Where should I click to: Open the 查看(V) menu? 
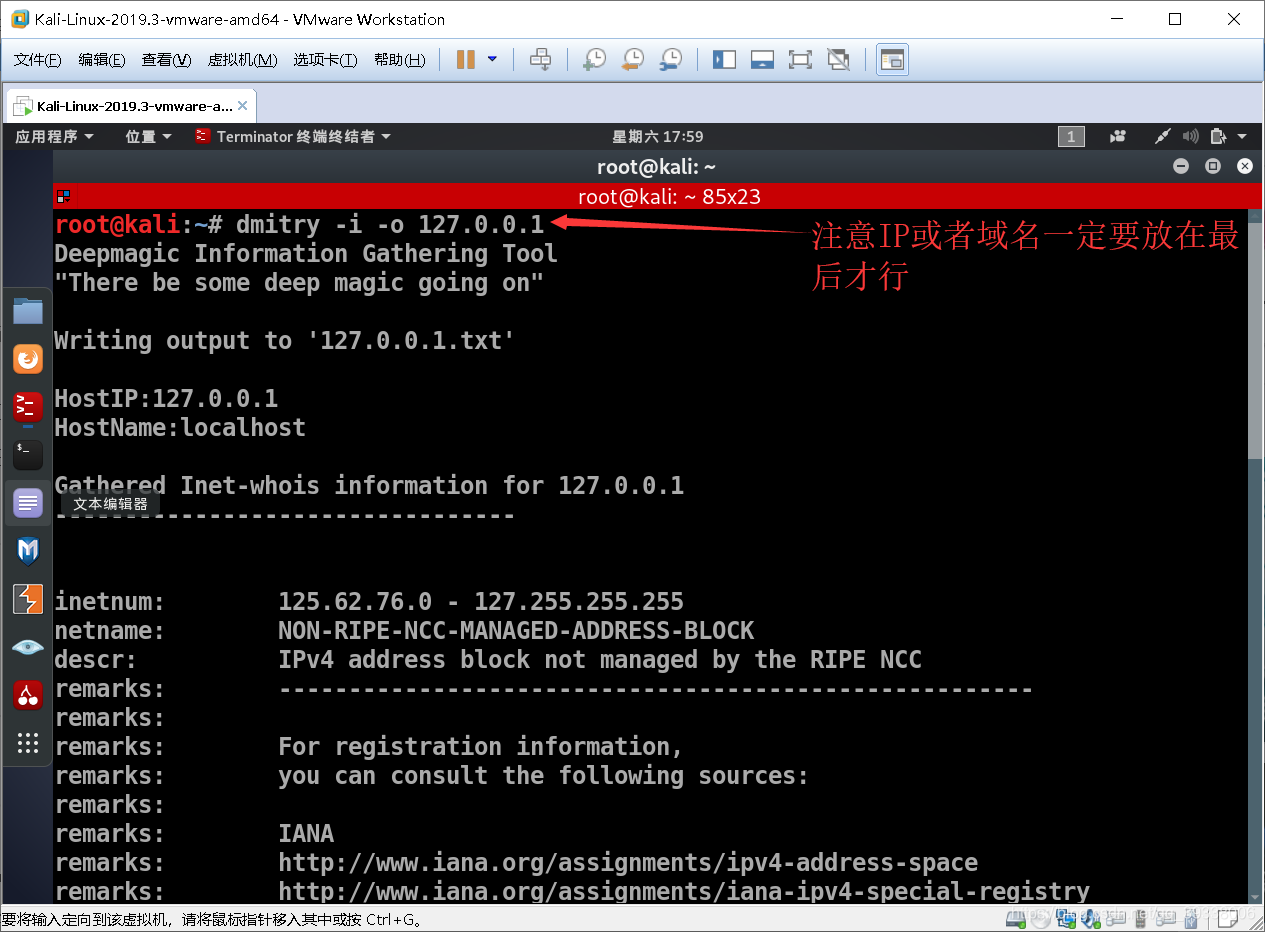tap(166, 60)
